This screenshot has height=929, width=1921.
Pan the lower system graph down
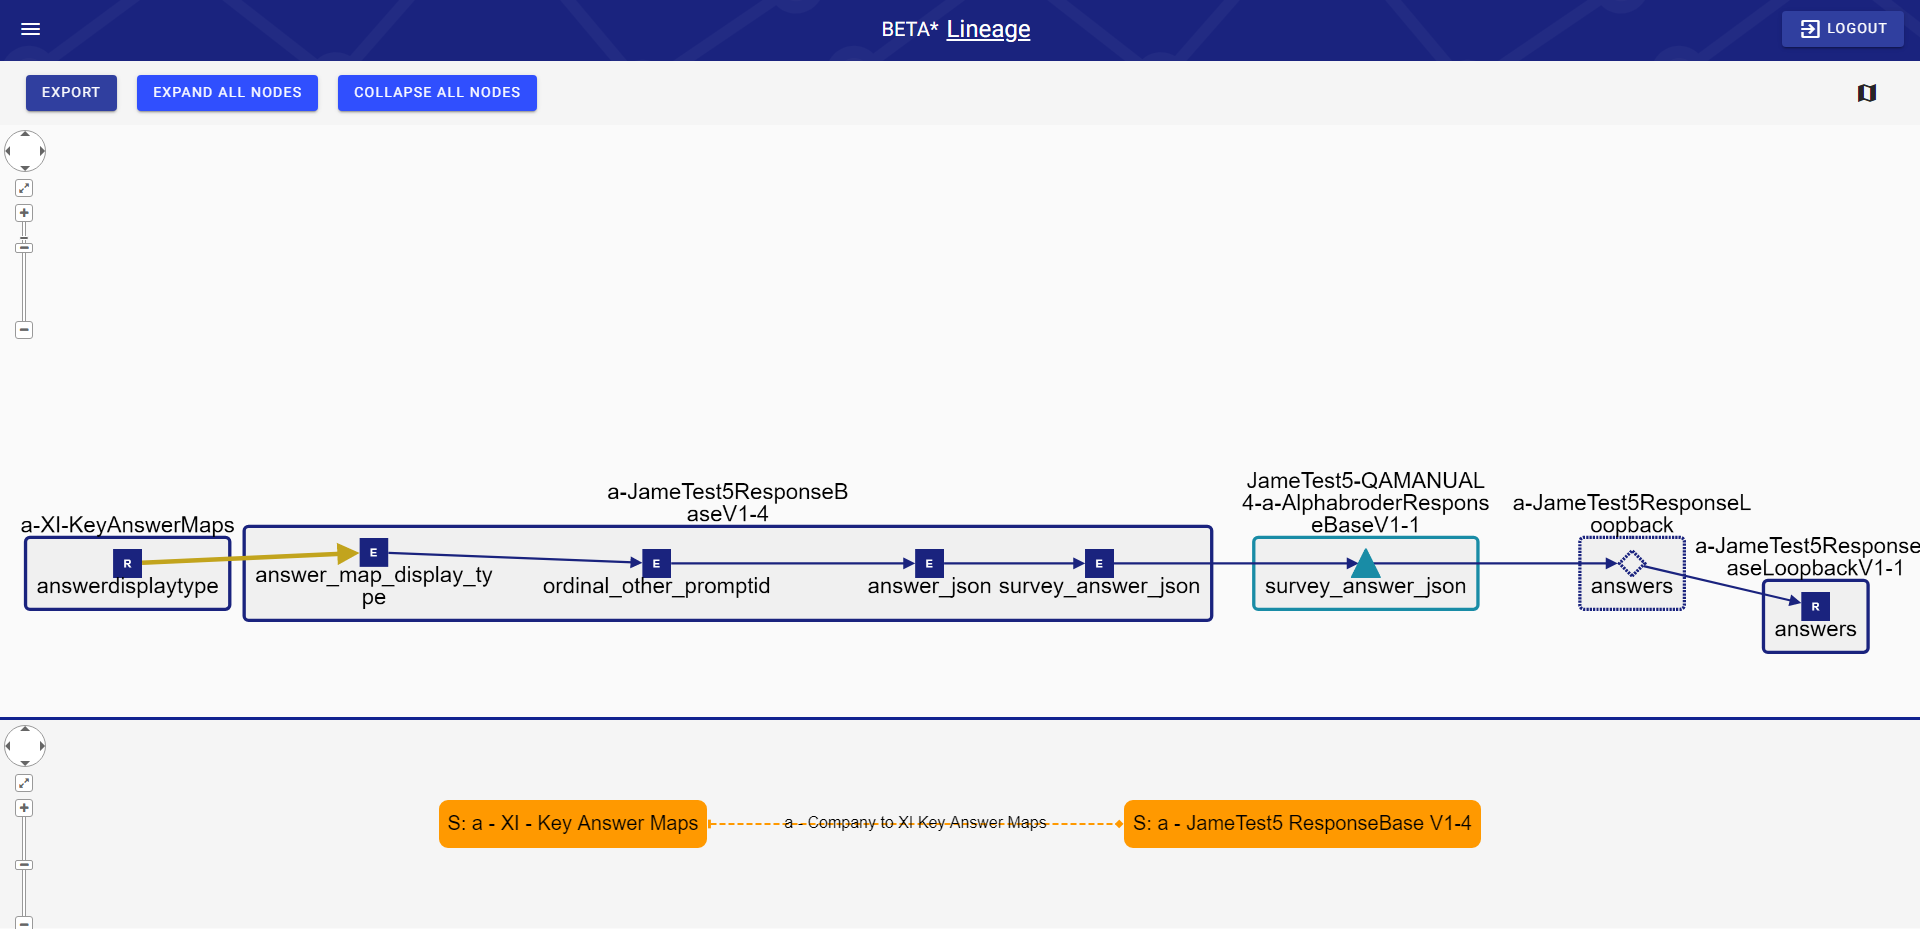[x=25, y=763]
